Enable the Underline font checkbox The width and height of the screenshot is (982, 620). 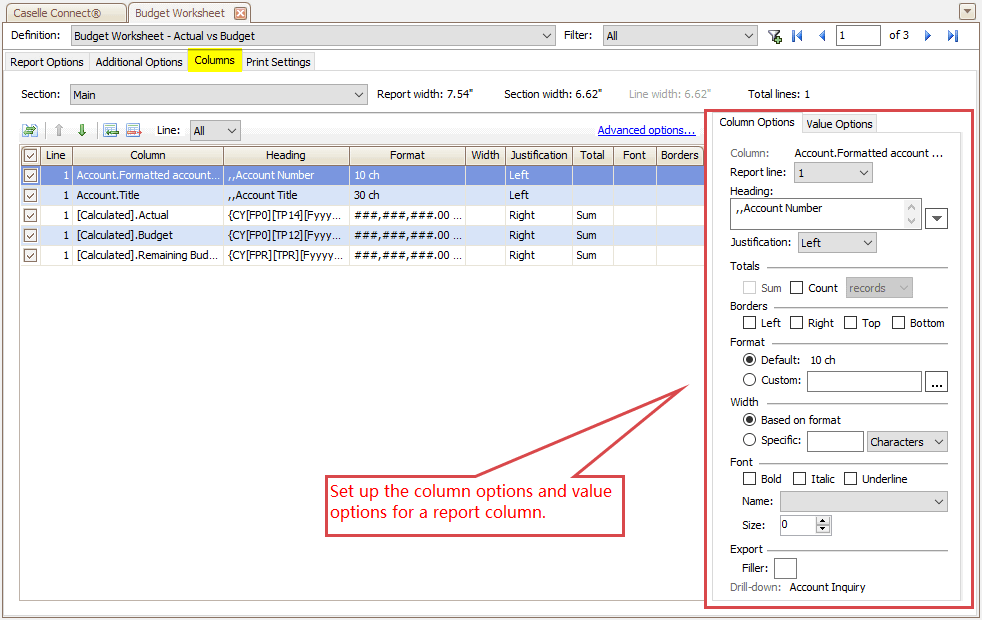point(850,479)
